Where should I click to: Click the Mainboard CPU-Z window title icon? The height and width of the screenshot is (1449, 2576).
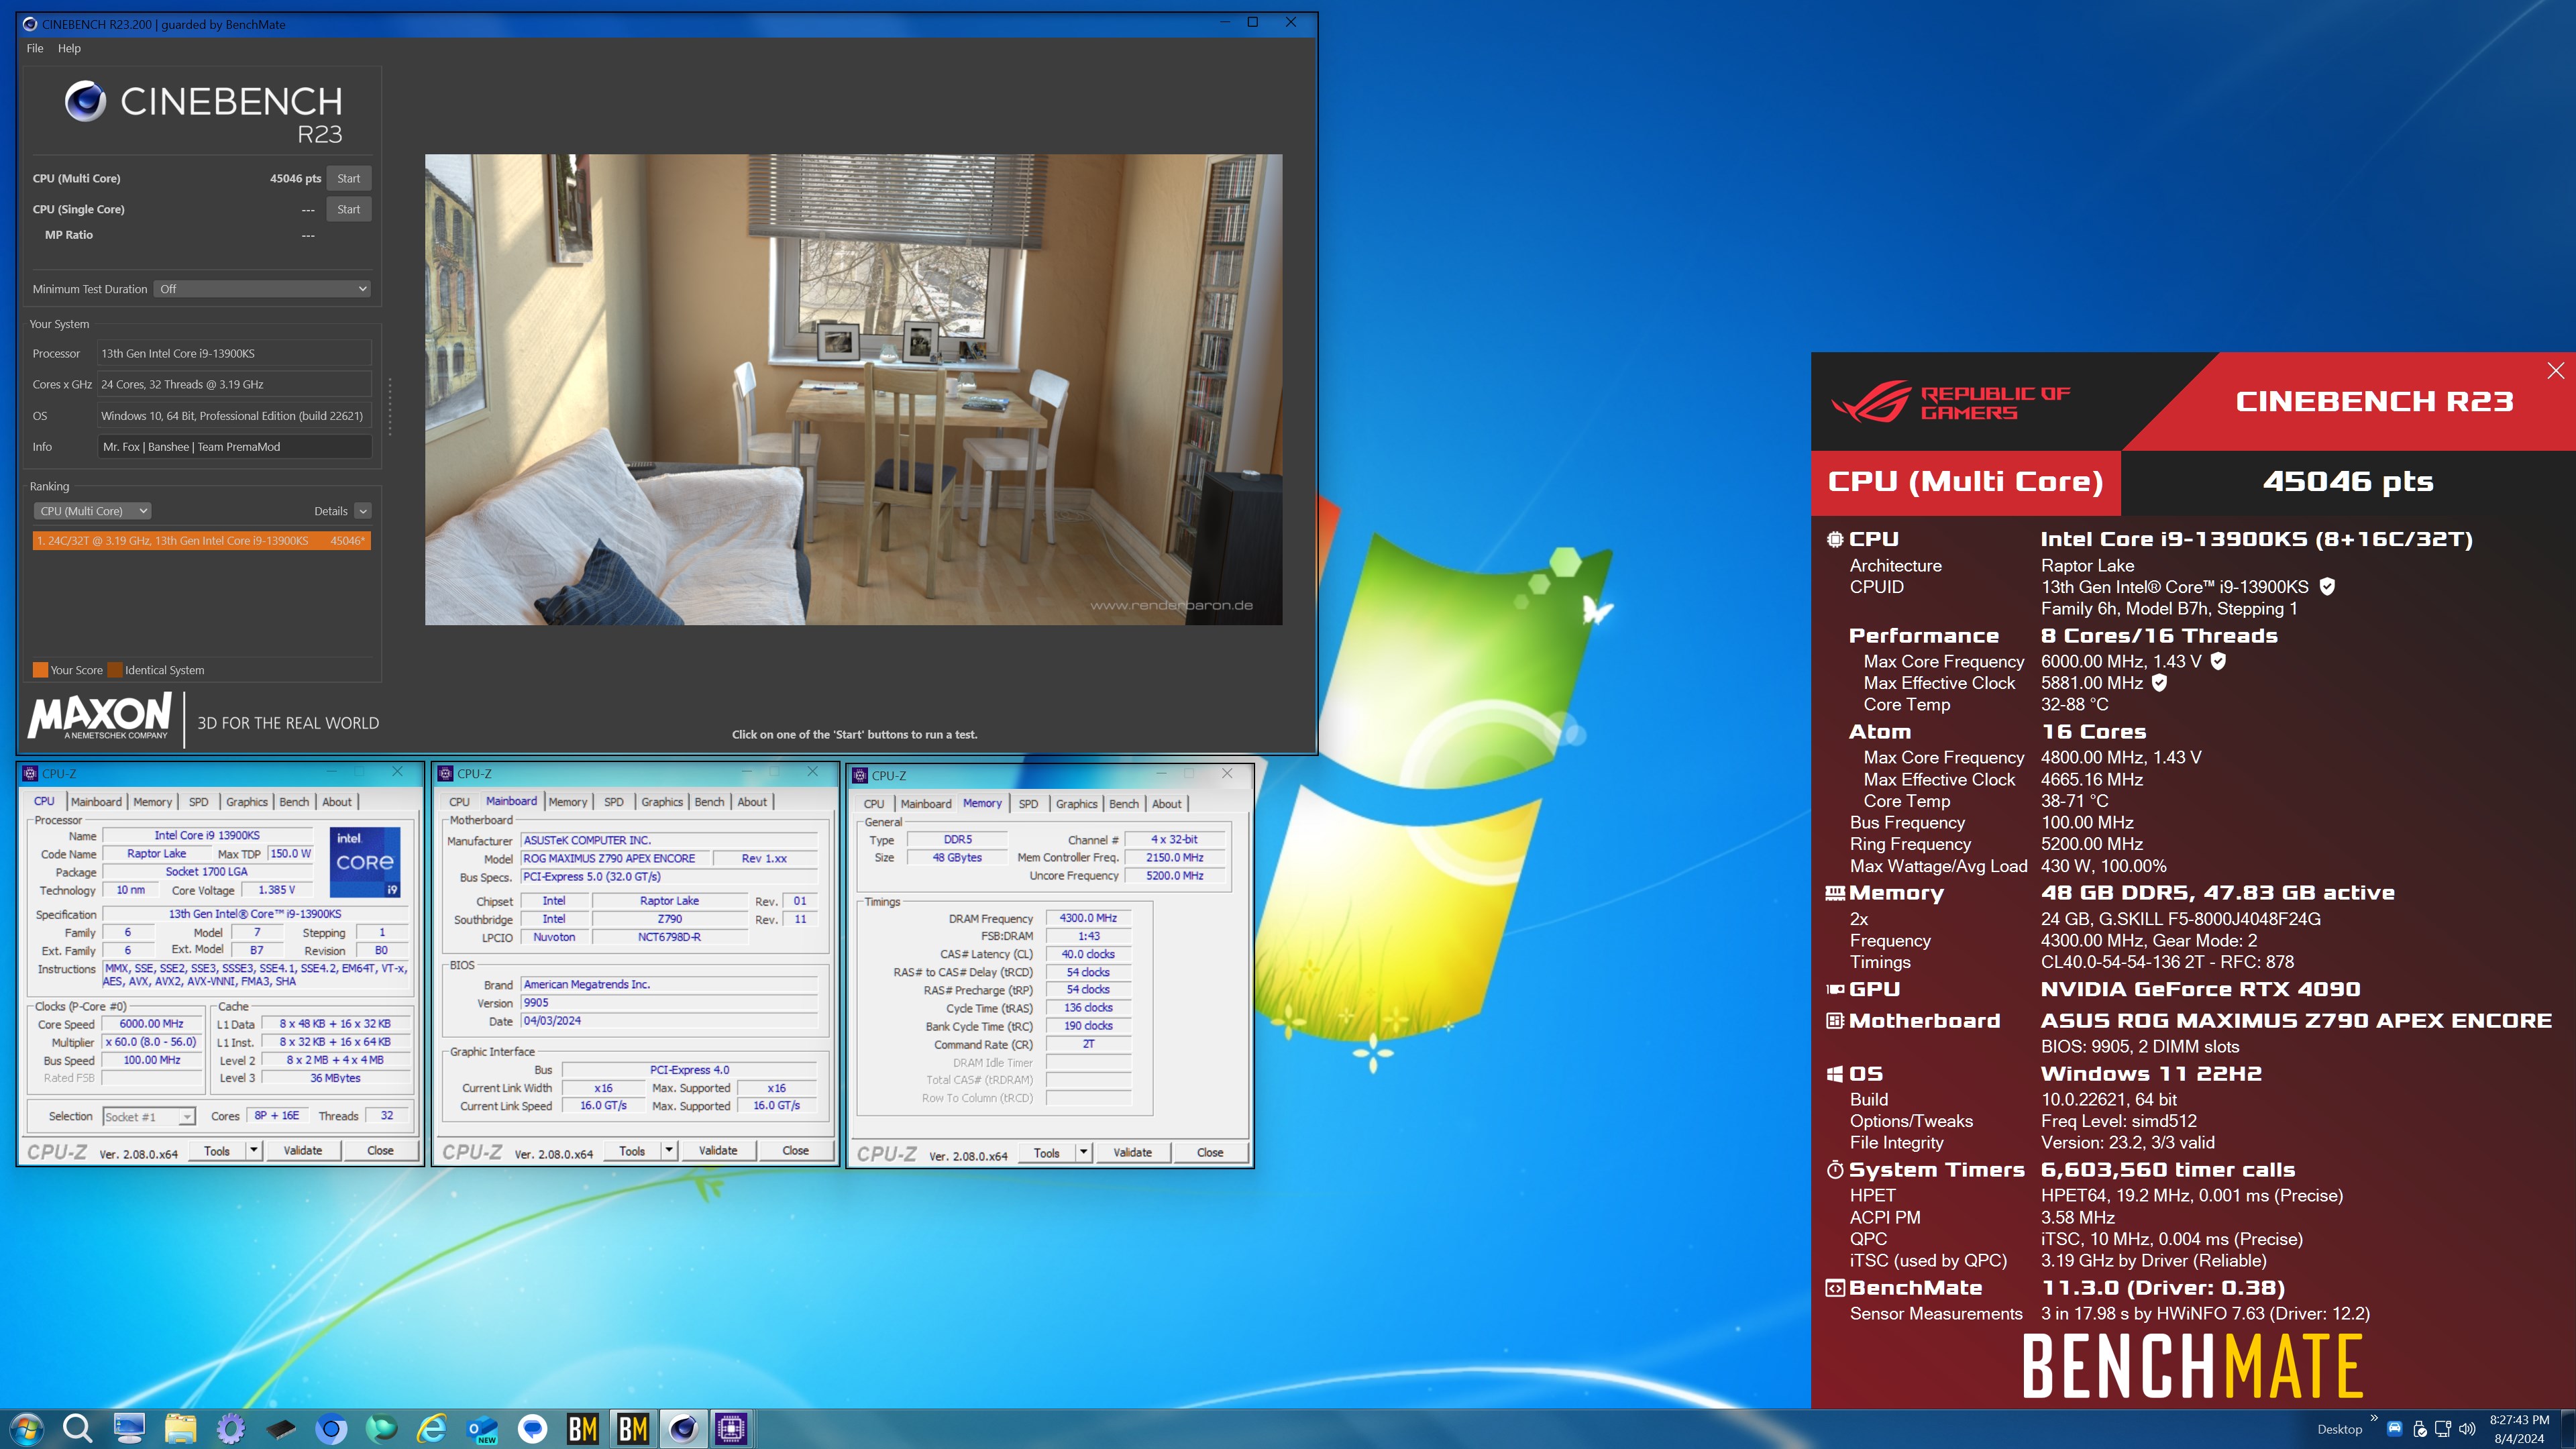pyautogui.click(x=446, y=773)
